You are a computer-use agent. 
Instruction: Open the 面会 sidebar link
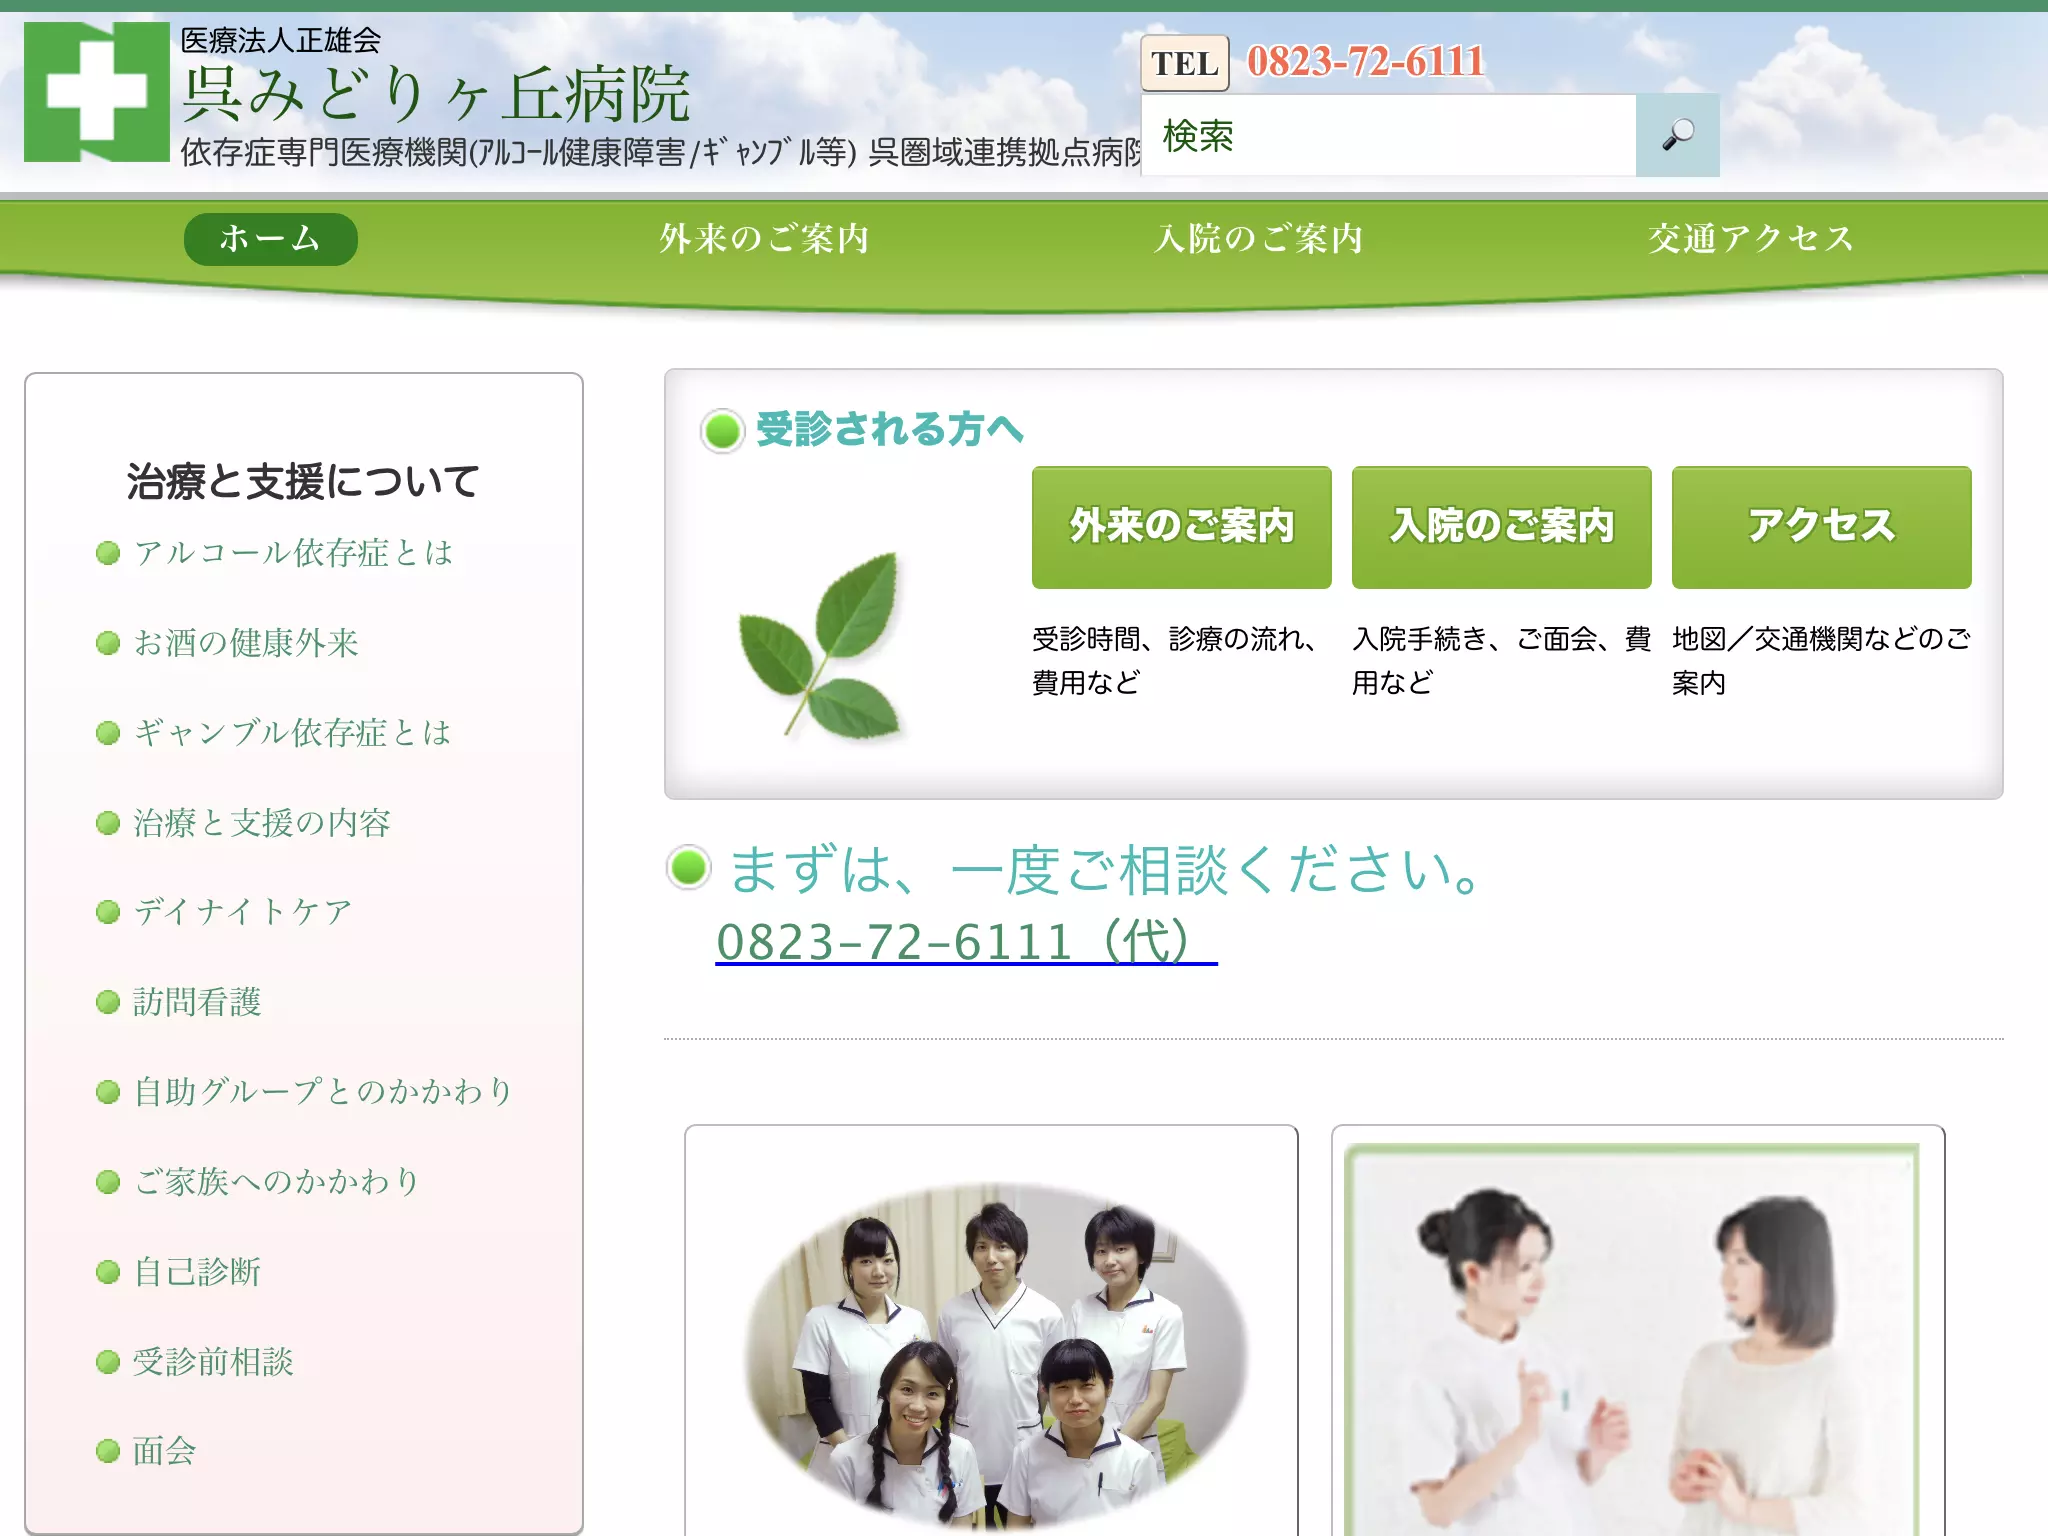pyautogui.click(x=165, y=1450)
